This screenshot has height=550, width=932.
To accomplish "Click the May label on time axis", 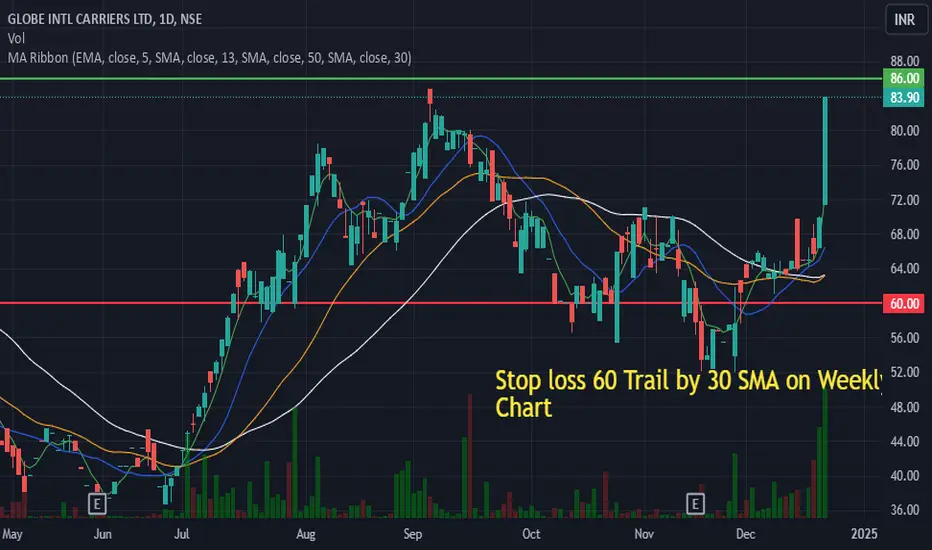I will click(12, 534).
